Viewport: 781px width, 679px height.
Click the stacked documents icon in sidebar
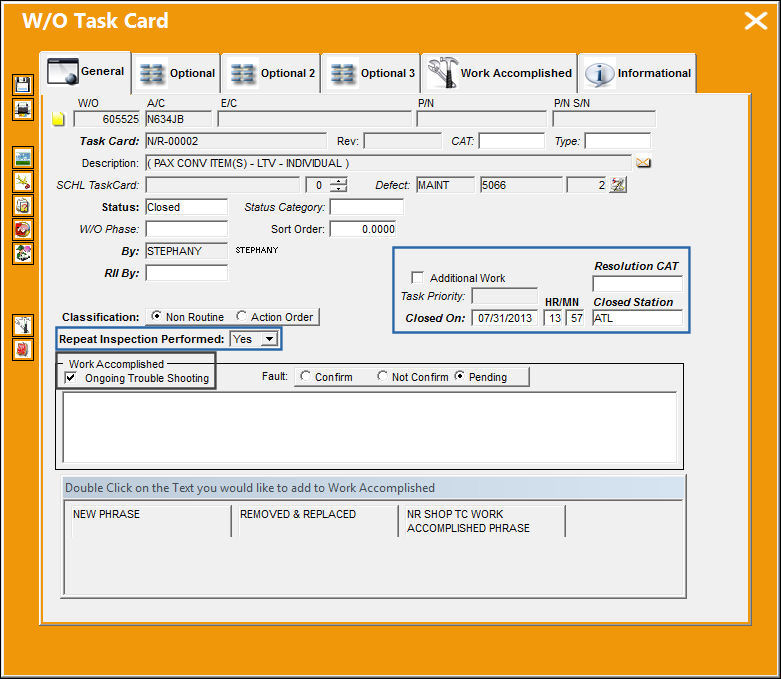click(x=23, y=206)
